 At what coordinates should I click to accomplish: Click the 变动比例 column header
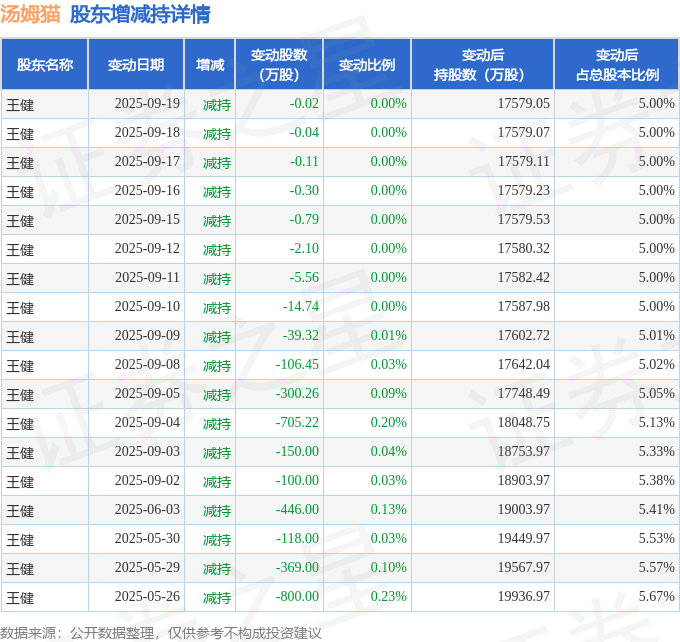(367, 65)
